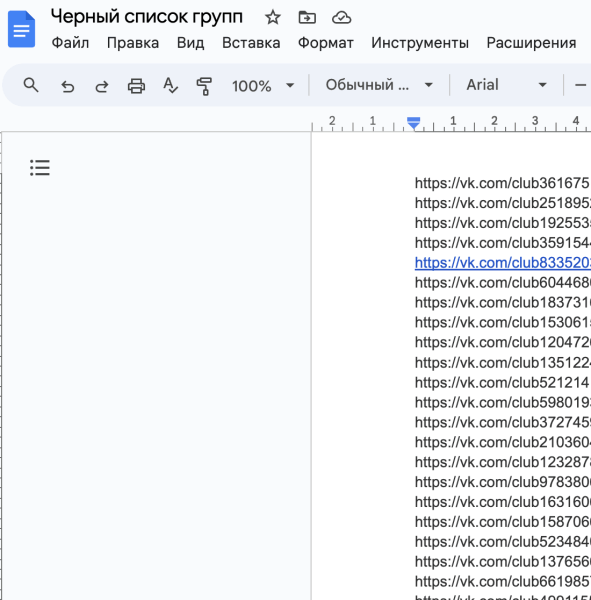
Task: Open the Инструменты menu
Action: coord(420,43)
